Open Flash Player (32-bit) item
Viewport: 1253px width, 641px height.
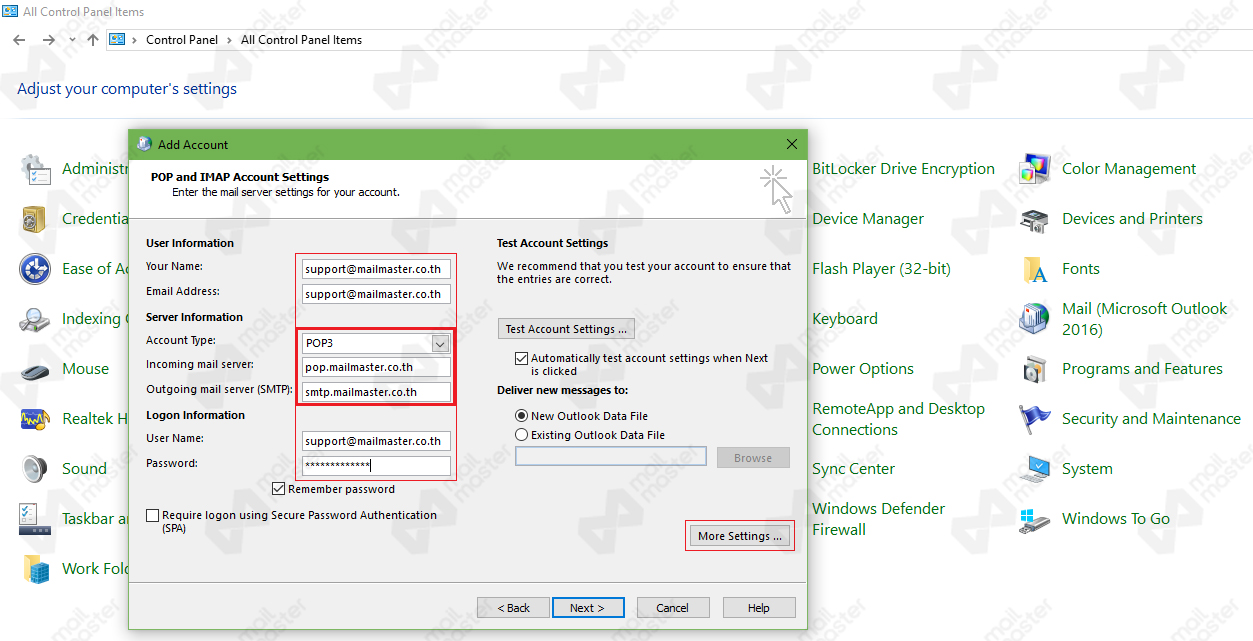tap(881, 269)
